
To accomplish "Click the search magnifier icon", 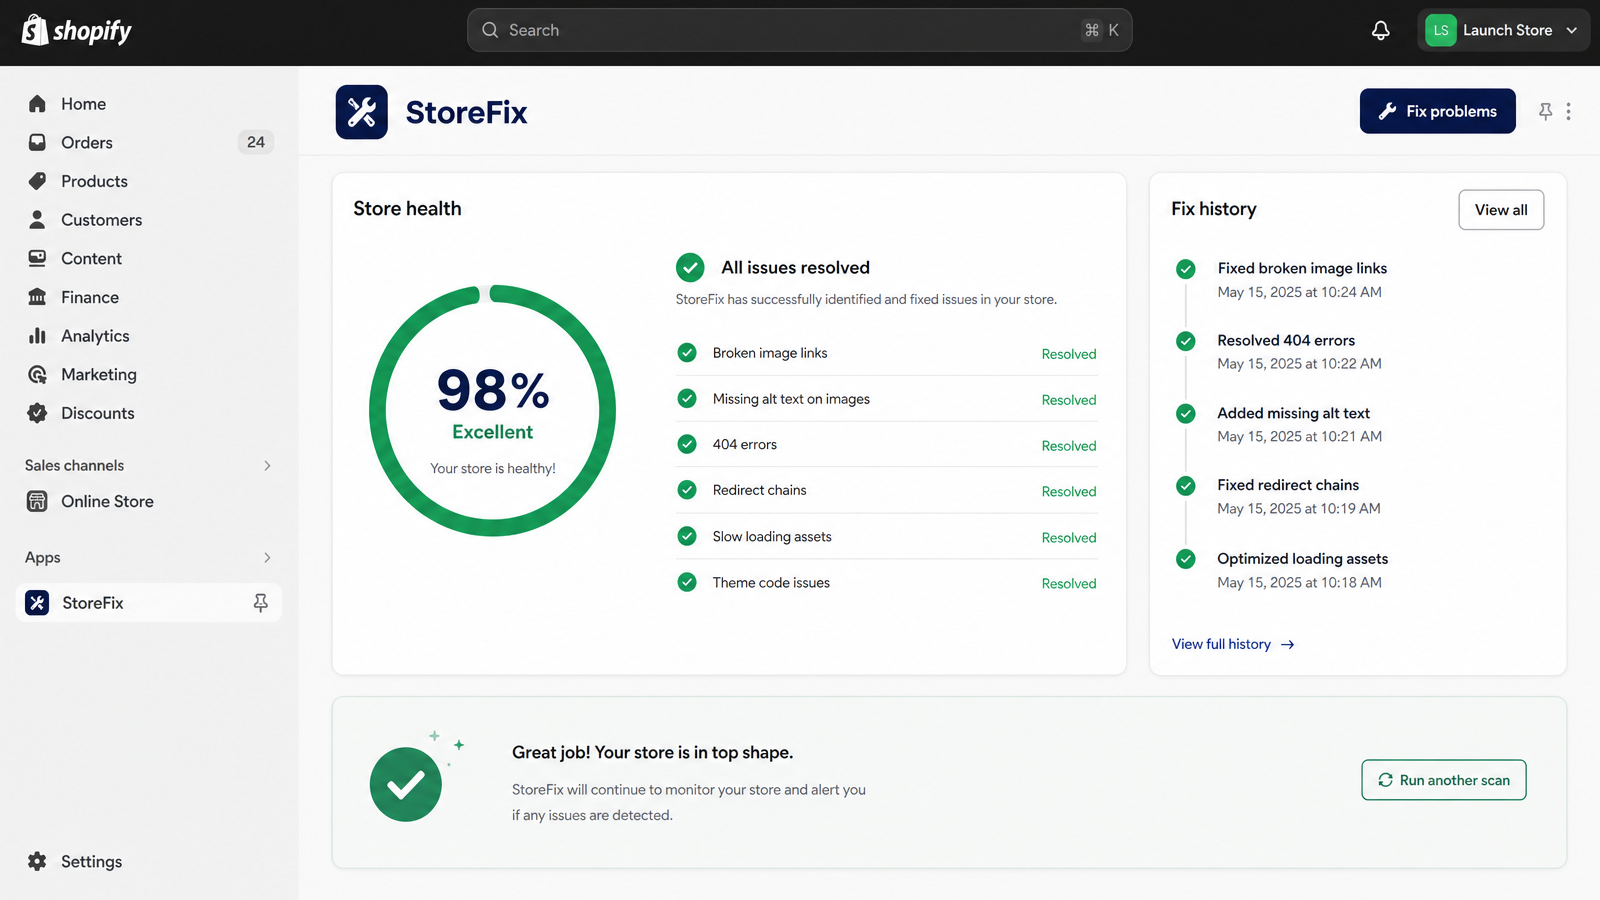I will (490, 30).
